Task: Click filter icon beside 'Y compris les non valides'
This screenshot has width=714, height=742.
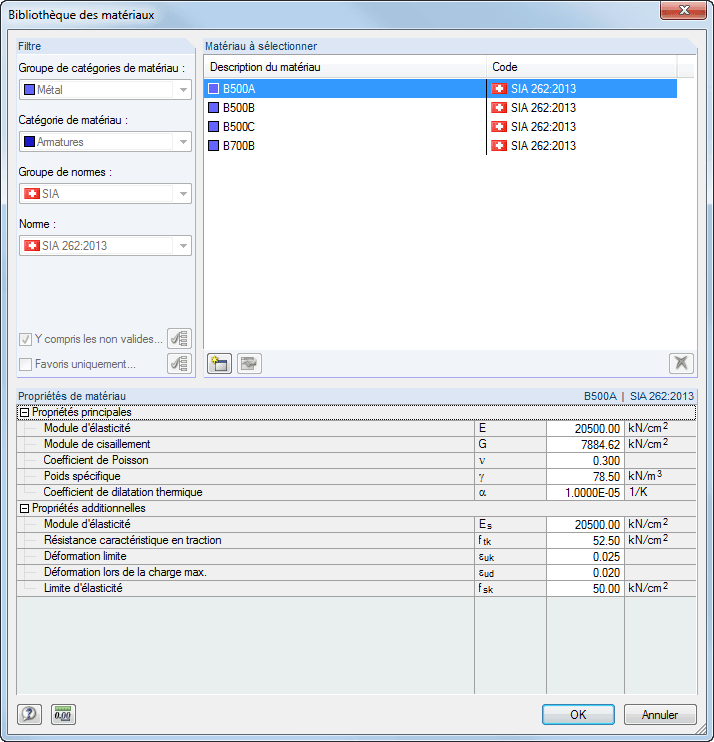Action: (179, 338)
